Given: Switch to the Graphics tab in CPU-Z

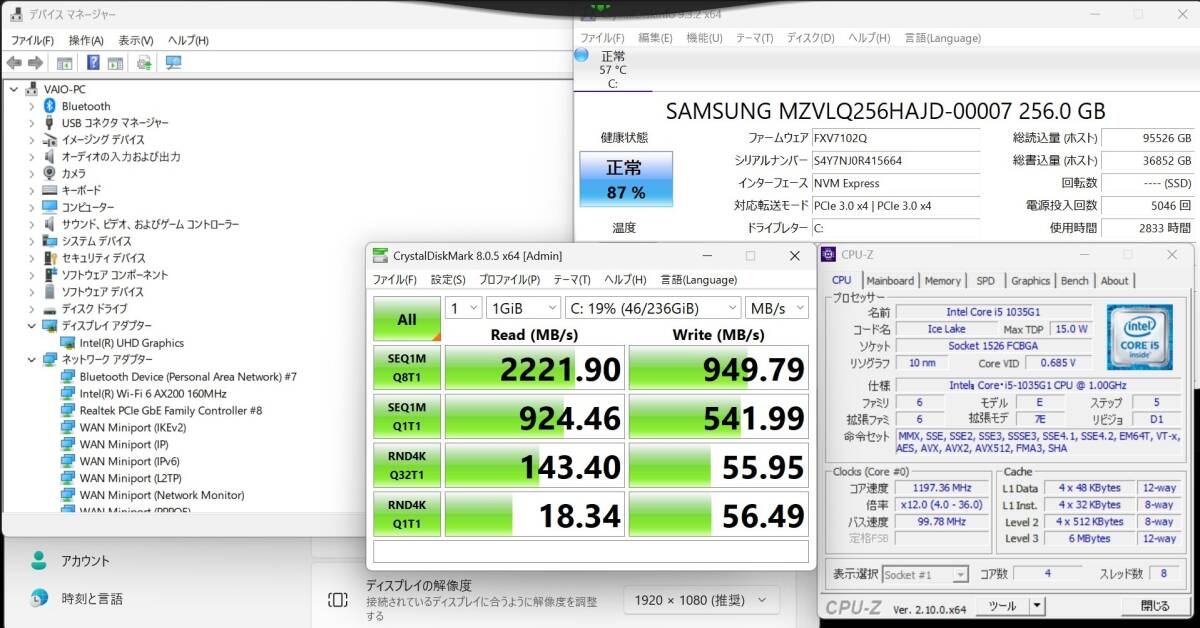Looking at the screenshot, I should point(1030,281).
